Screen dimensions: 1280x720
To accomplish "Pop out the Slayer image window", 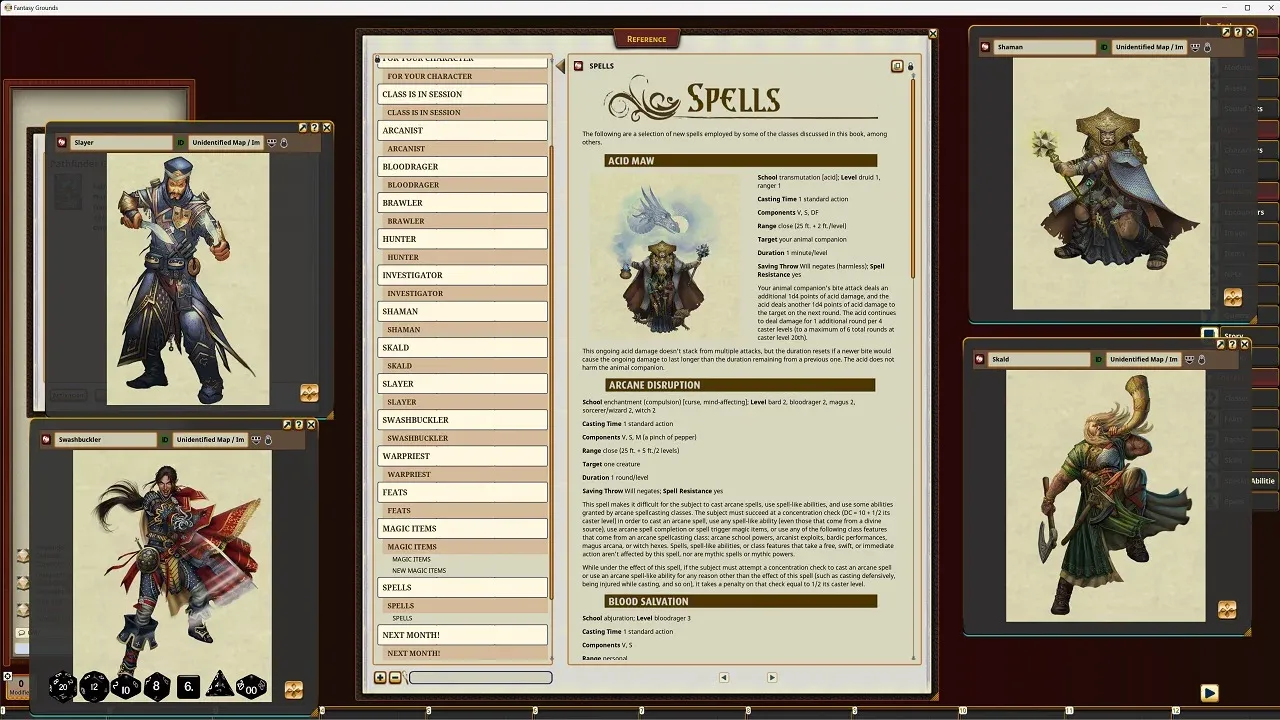I will (x=303, y=128).
